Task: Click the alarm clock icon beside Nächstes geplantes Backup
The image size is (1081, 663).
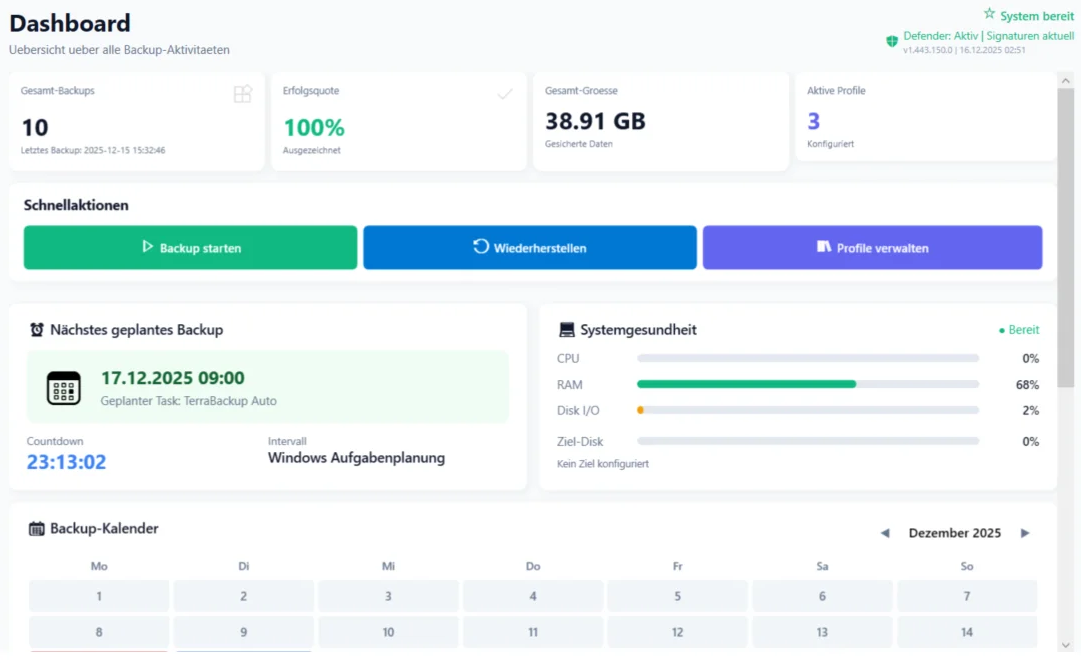Action: point(37,330)
